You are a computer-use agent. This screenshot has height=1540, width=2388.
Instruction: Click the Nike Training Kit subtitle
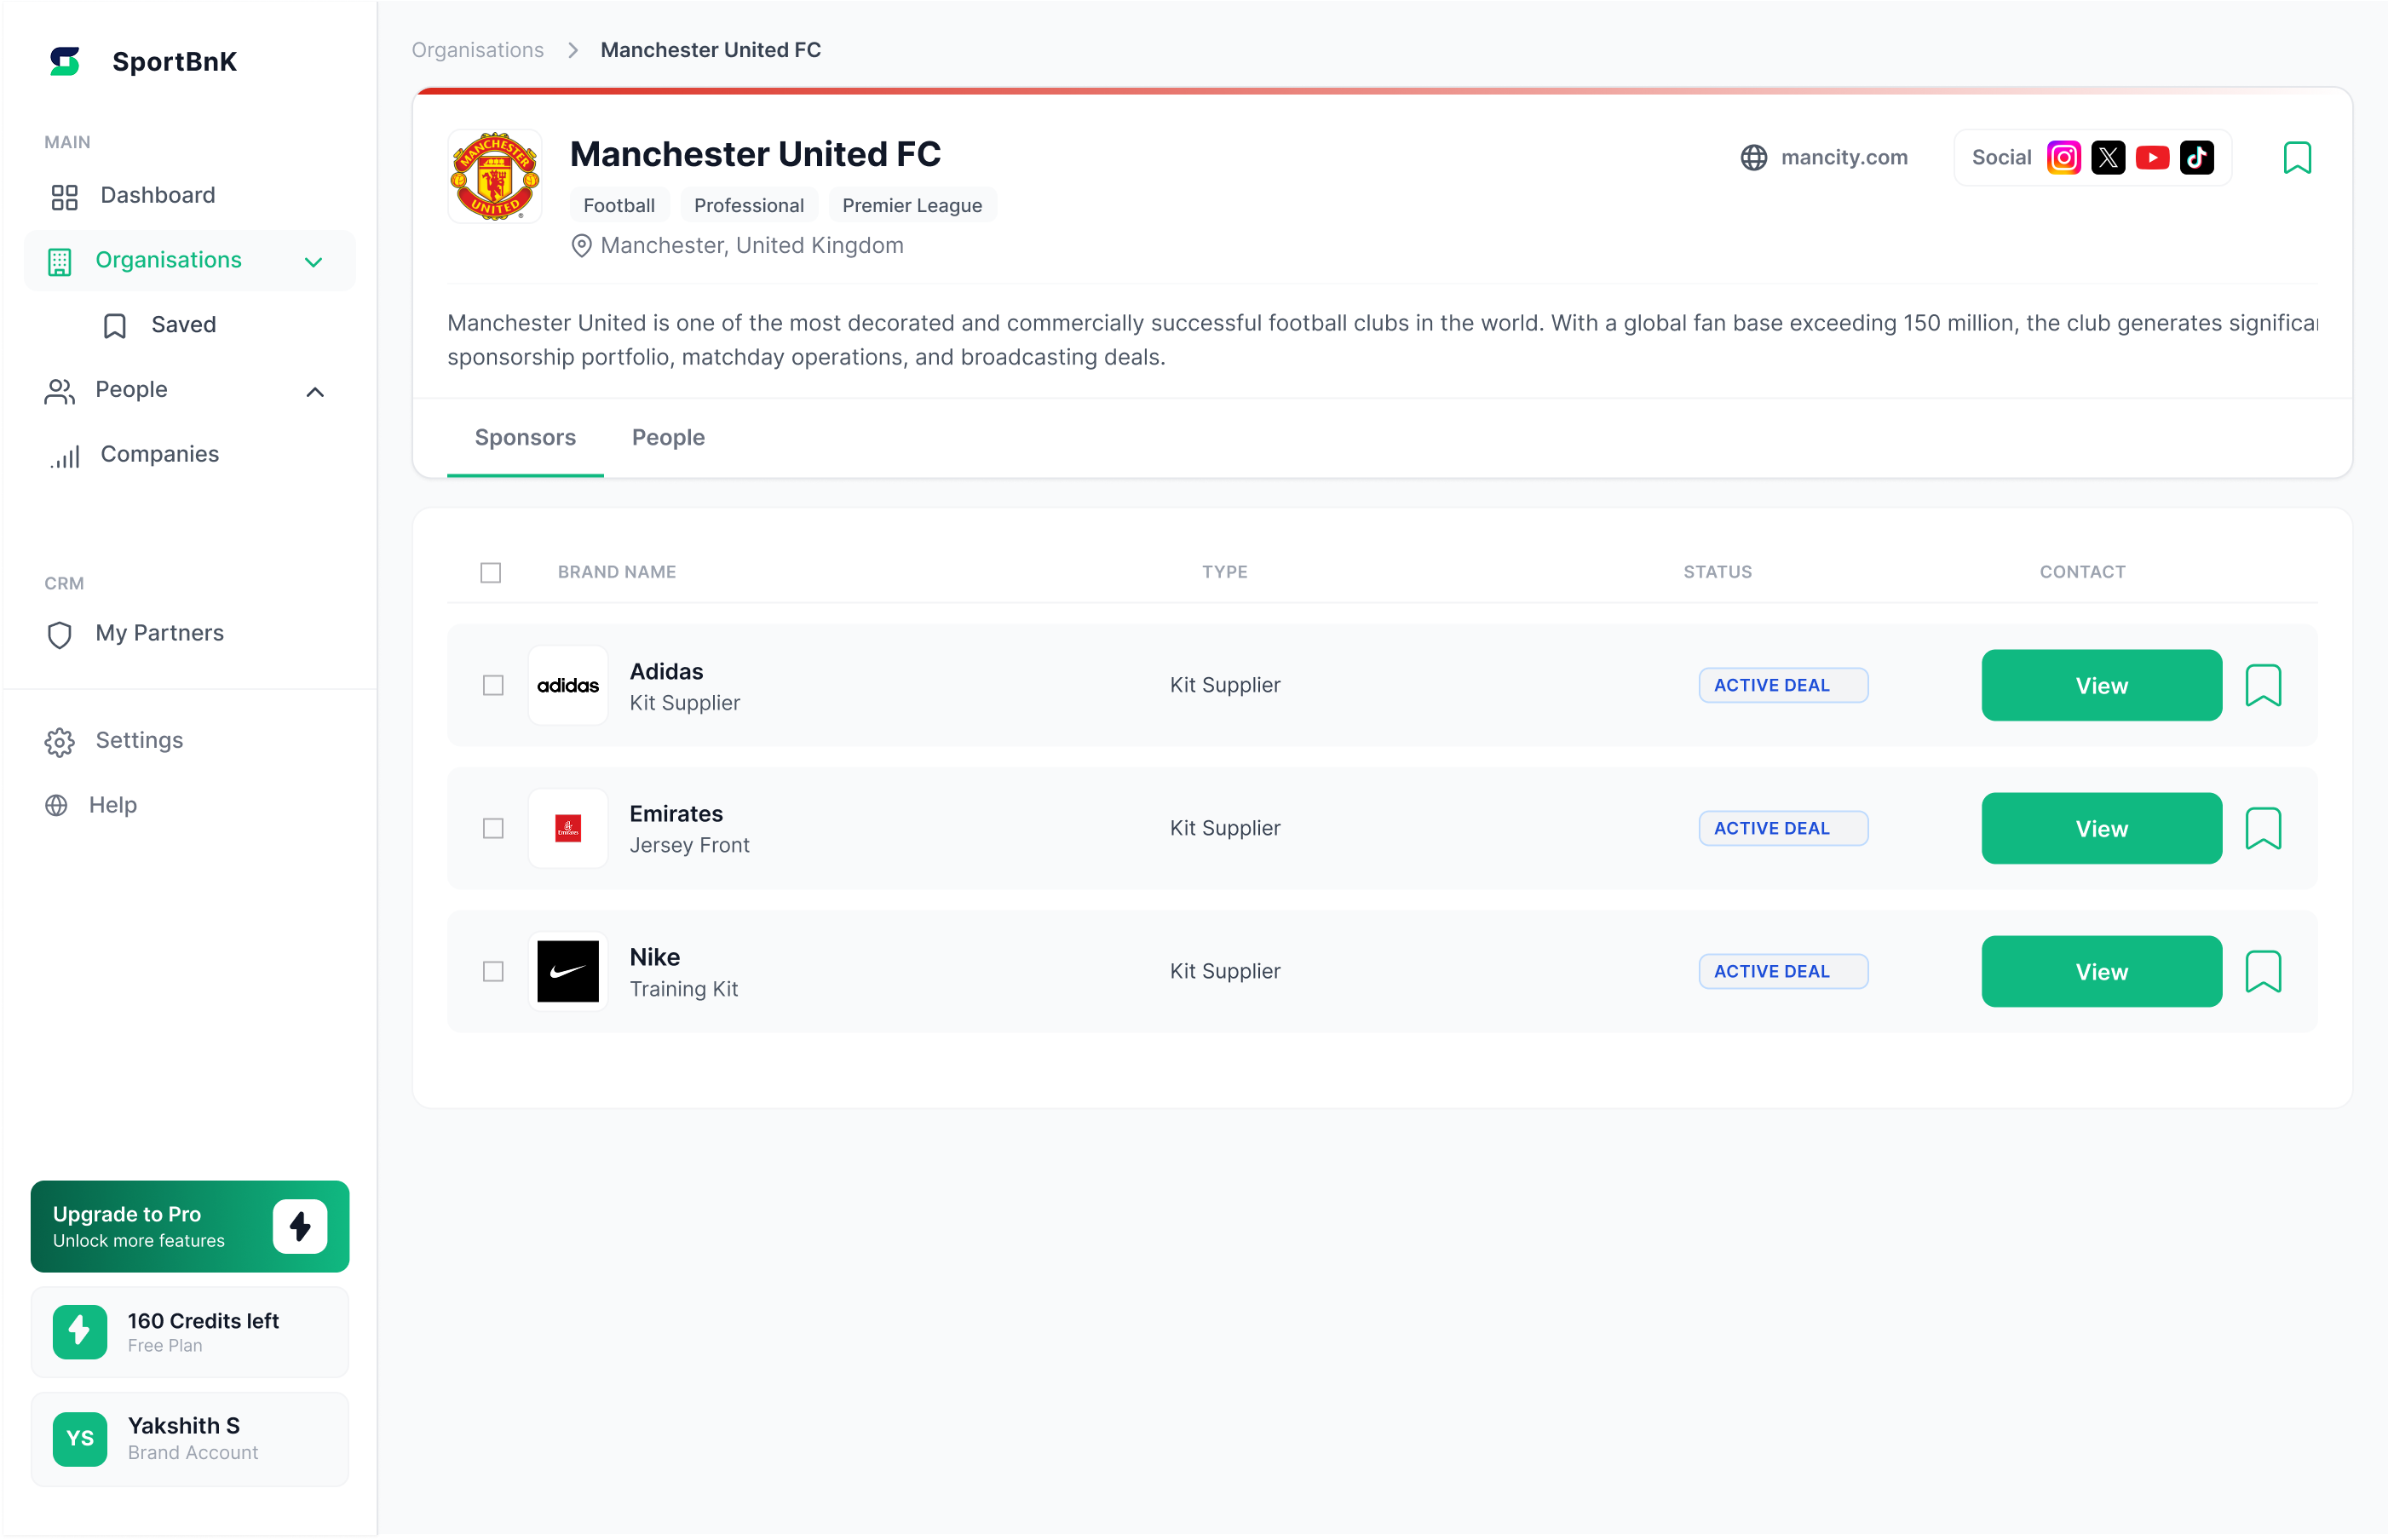coord(684,990)
